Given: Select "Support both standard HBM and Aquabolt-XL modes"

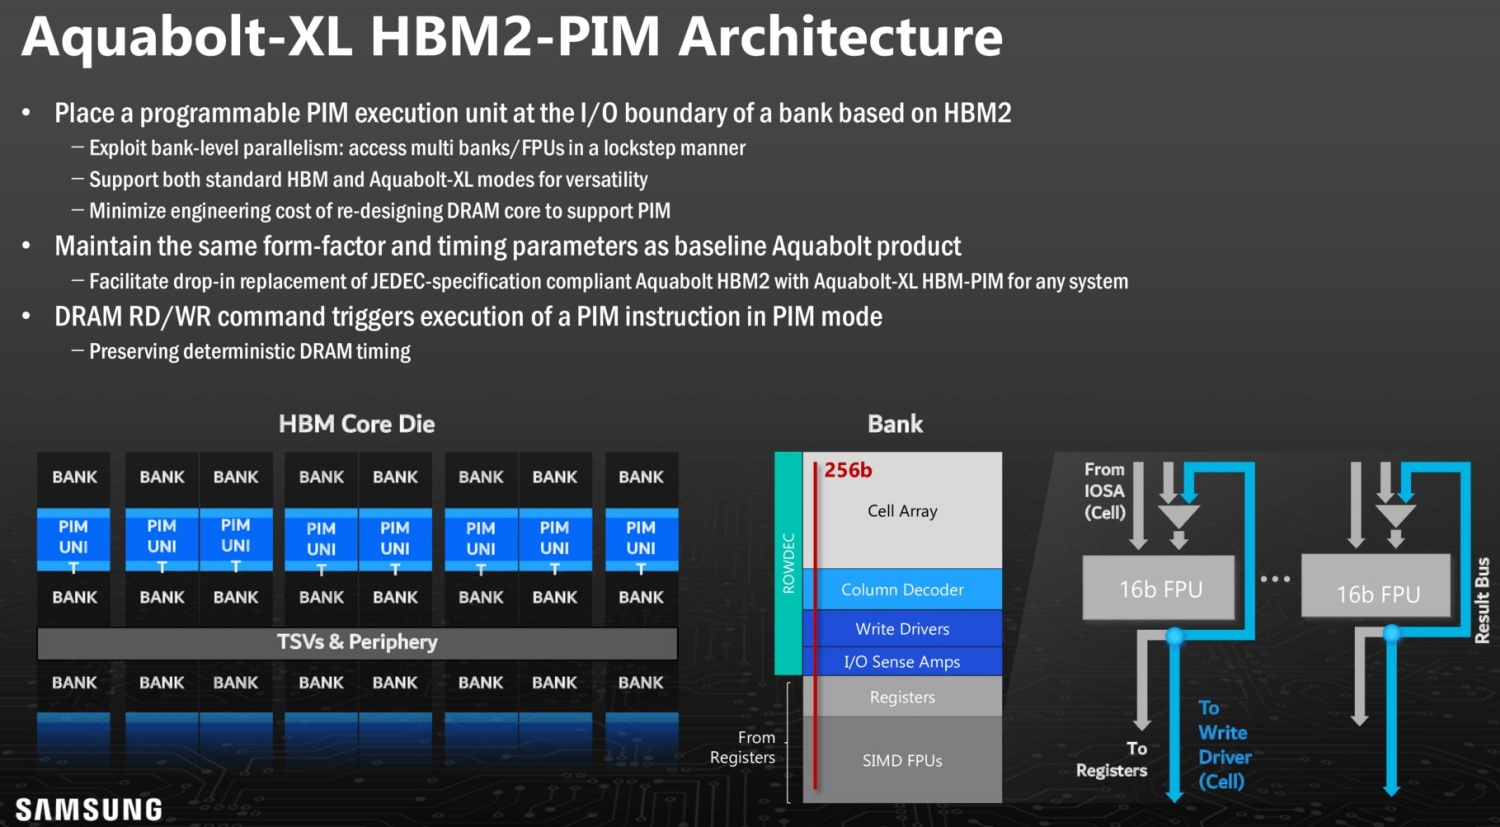Looking at the screenshot, I should click(368, 180).
